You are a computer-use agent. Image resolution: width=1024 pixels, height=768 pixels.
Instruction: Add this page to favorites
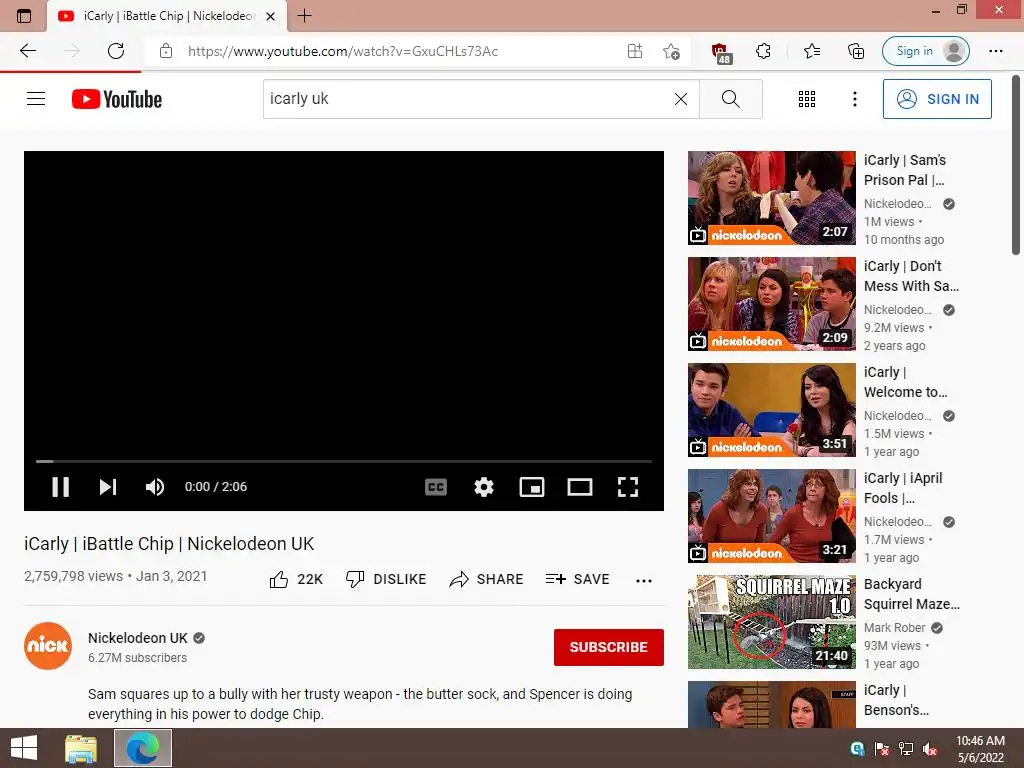point(671,51)
